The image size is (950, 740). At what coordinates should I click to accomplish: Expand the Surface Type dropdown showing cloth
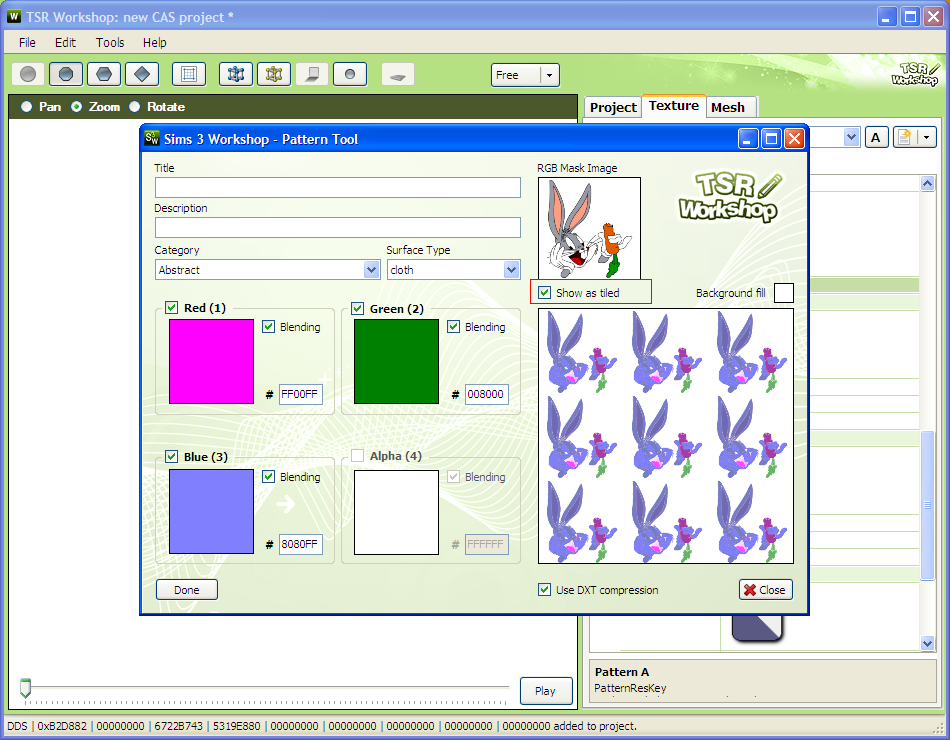511,270
